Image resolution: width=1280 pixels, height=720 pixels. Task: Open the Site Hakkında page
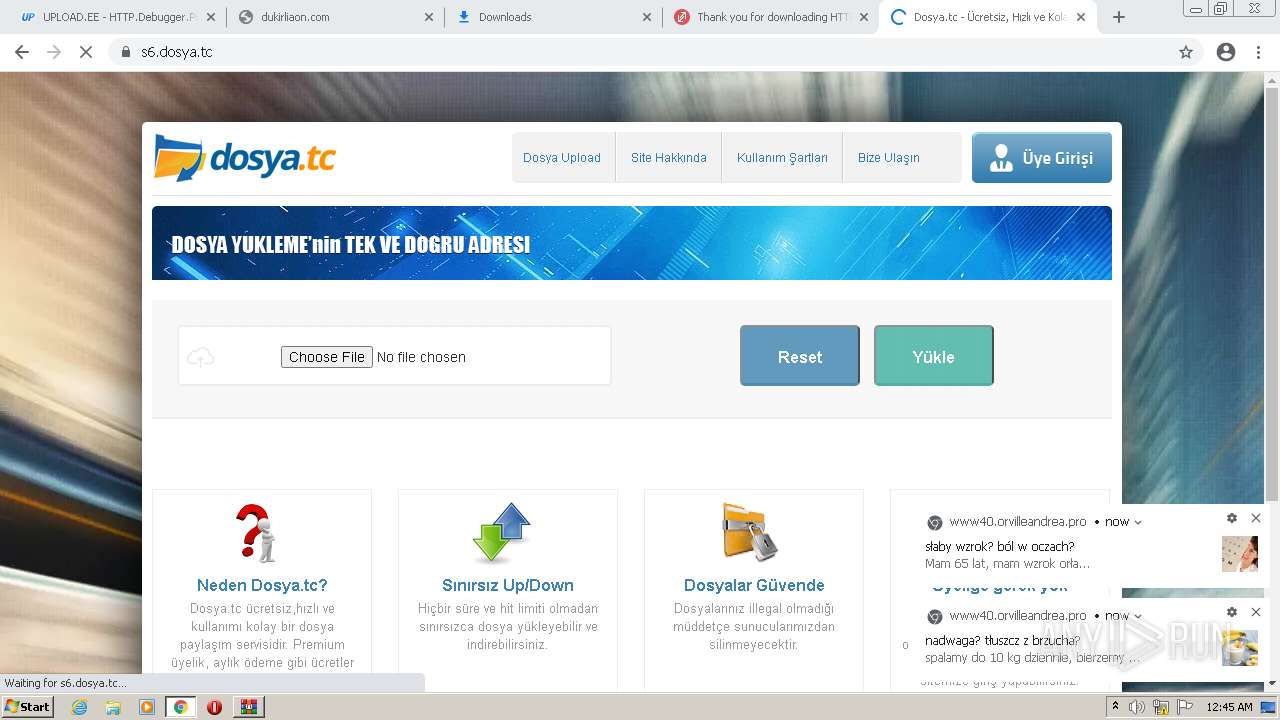[668, 158]
